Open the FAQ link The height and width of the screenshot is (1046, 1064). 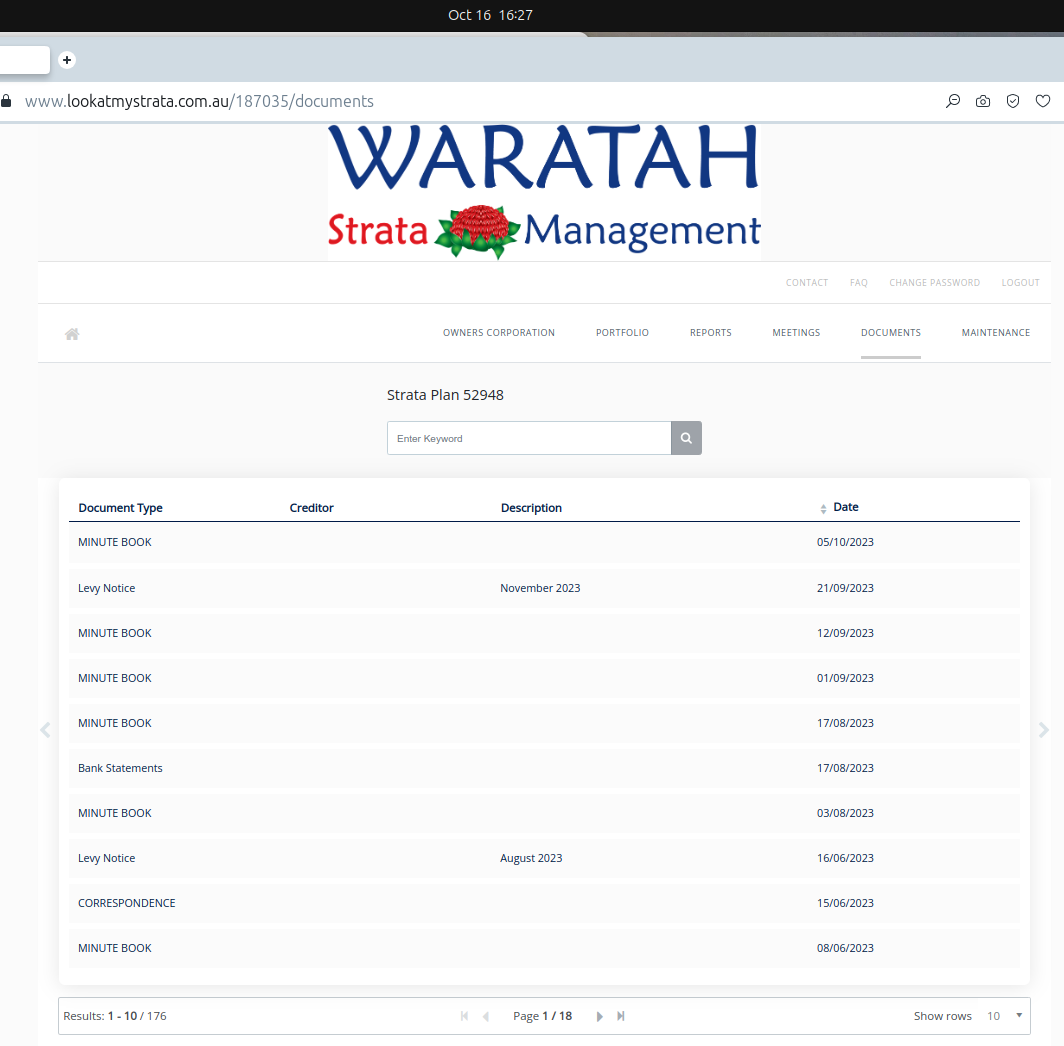click(858, 282)
